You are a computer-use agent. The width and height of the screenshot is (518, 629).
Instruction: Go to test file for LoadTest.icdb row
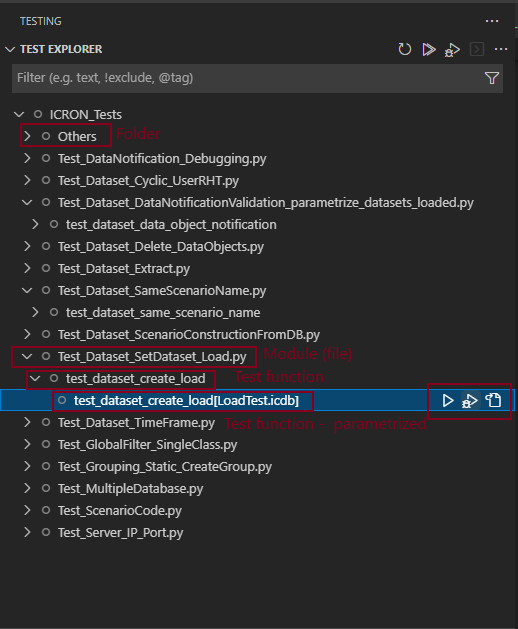point(493,400)
